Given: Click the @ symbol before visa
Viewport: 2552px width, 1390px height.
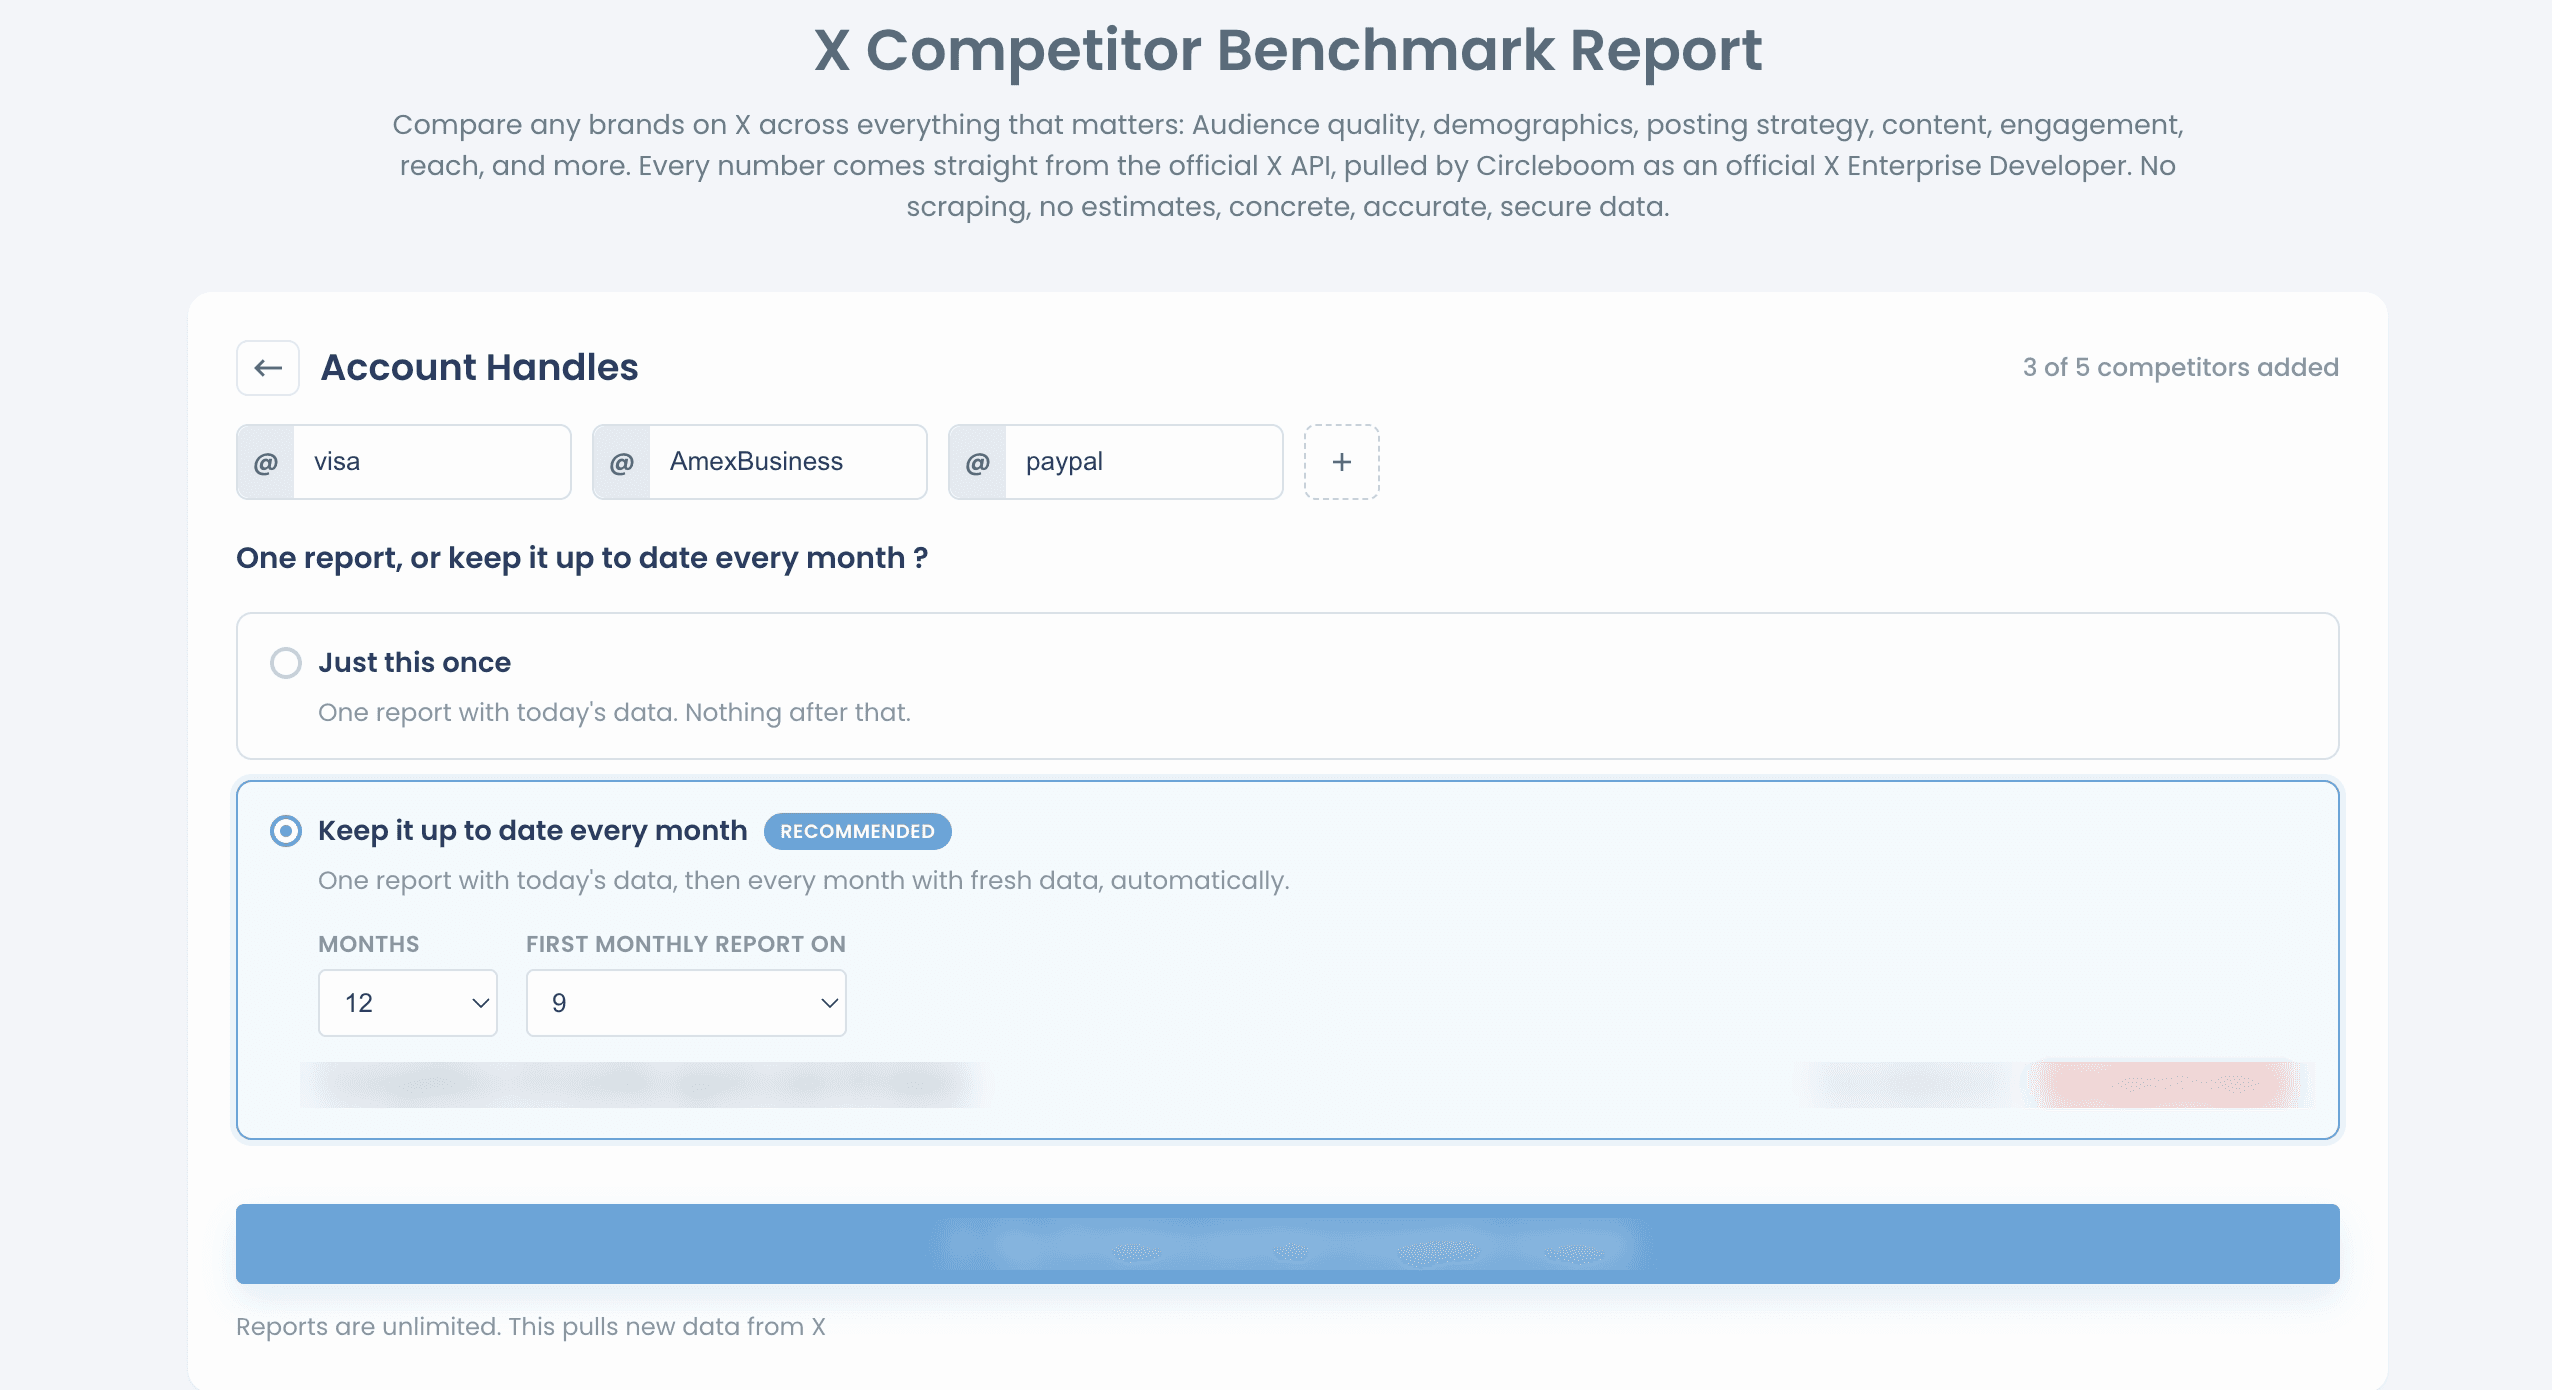Looking at the screenshot, I should (x=265, y=462).
